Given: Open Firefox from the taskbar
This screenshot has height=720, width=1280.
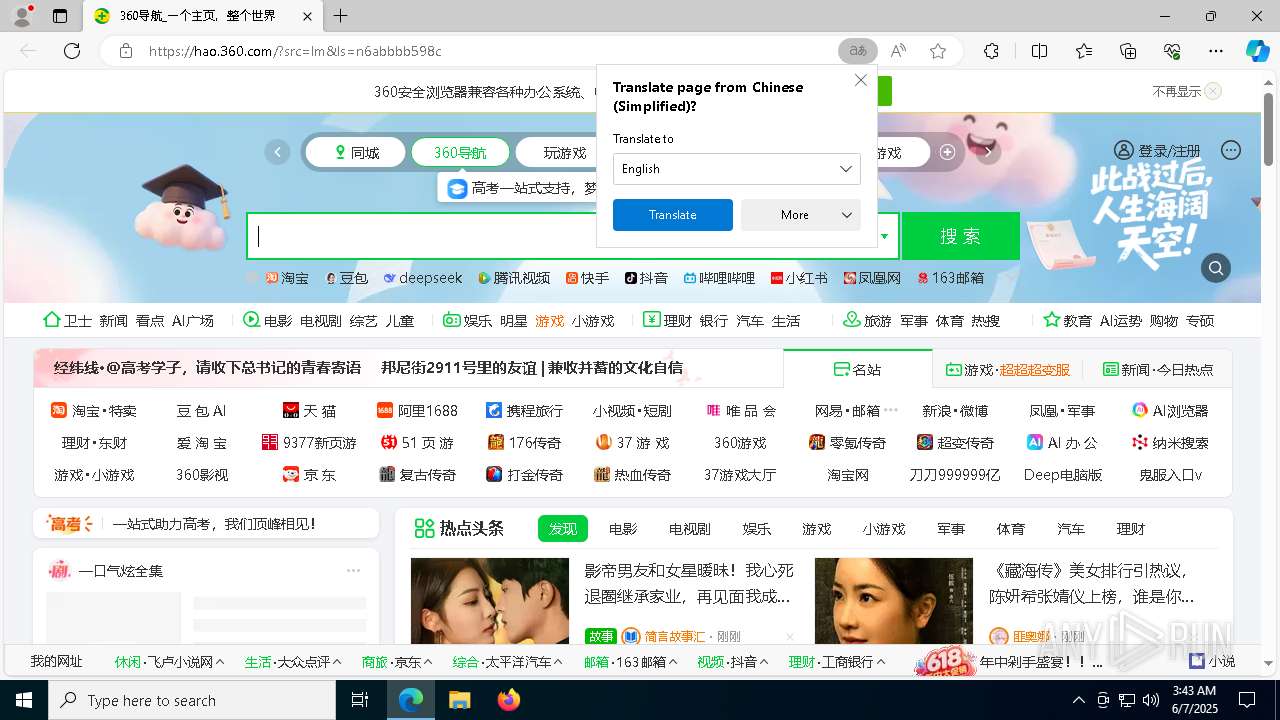Looking at the screenshot, I should pos(509,700).
